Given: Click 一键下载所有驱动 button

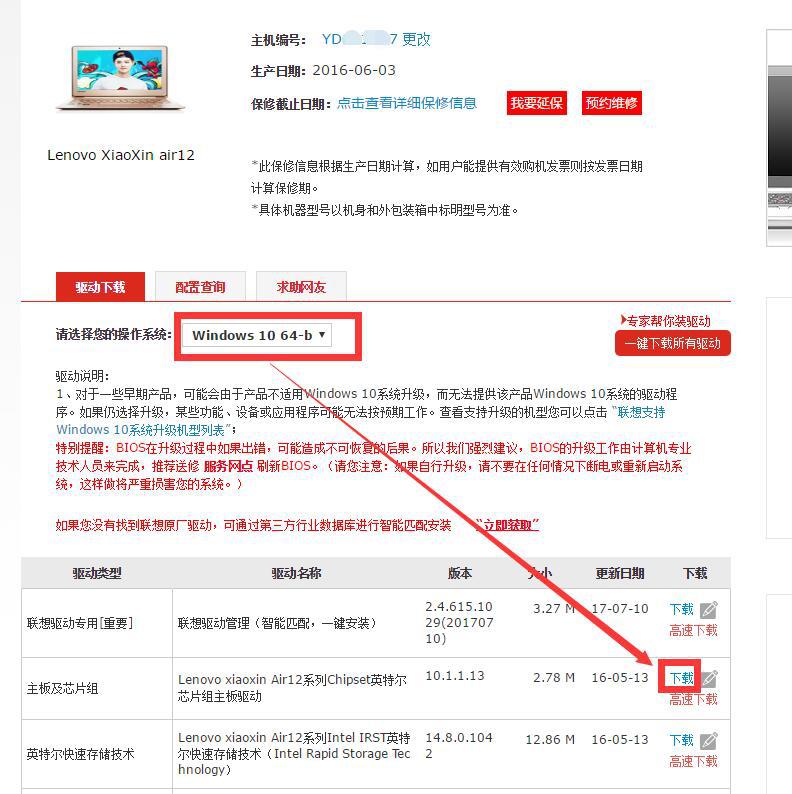Looking at the screenshot, I should pos(672,344).
